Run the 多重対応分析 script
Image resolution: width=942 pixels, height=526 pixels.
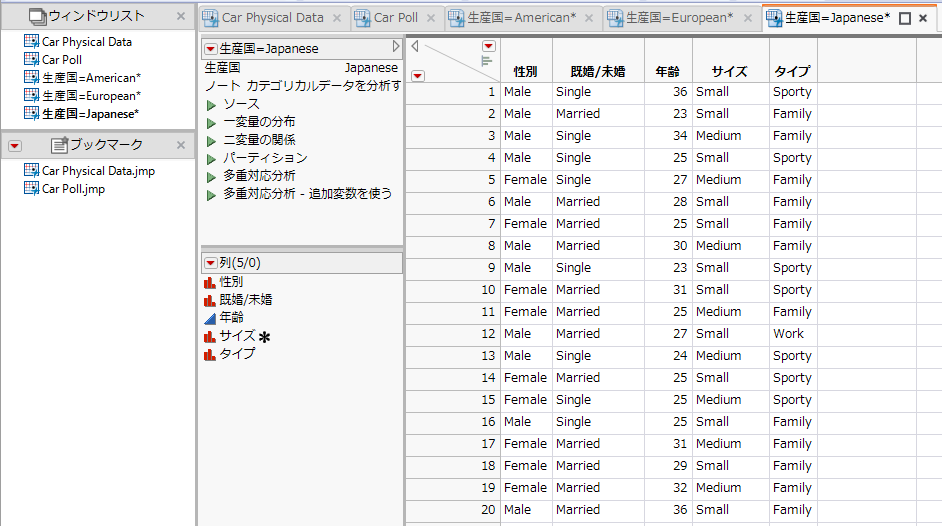pos(211,178)
